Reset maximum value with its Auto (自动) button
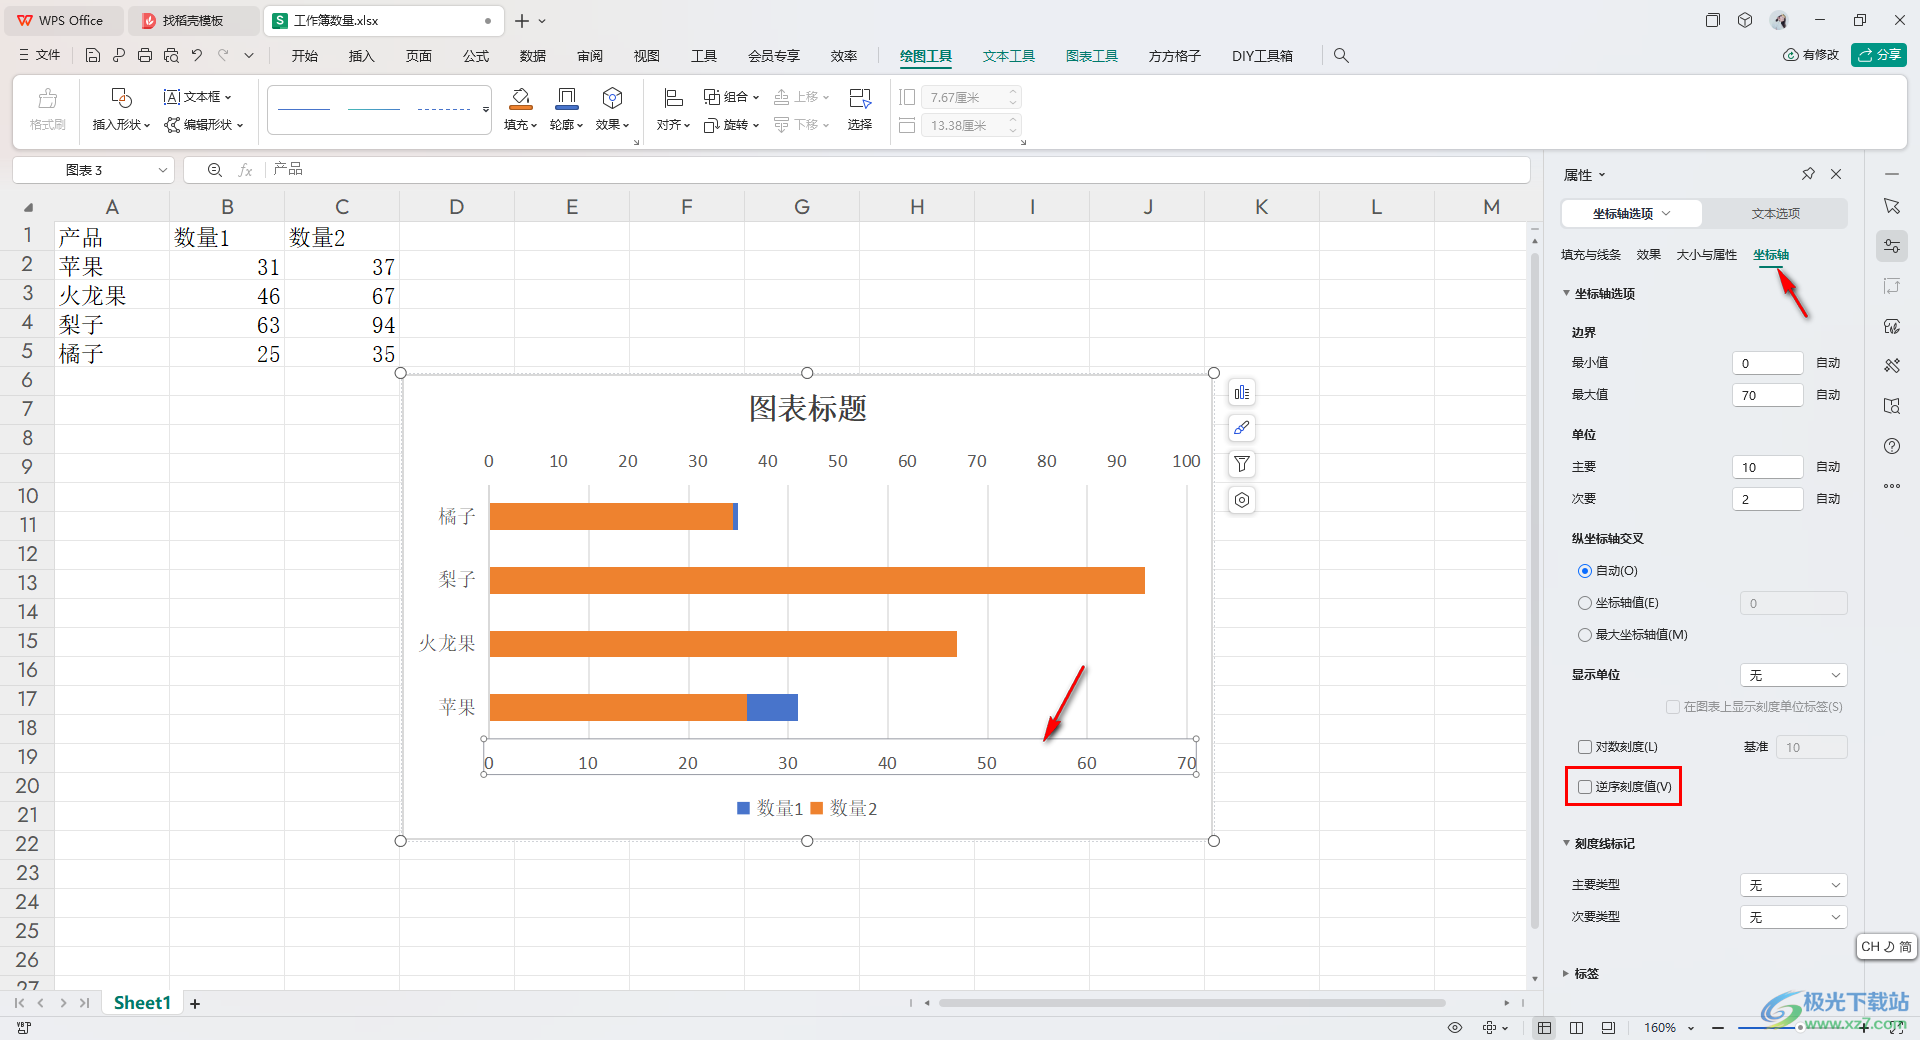 pyautogui.click(x=1828, y=395)
